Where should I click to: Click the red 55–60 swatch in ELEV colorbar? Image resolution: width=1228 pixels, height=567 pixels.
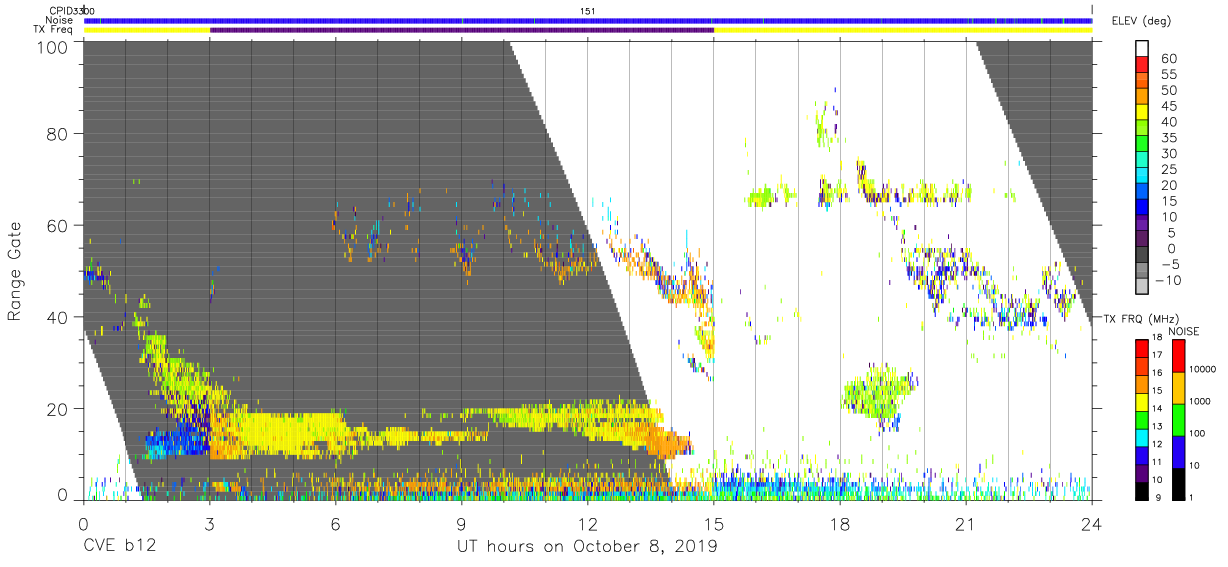pyautogui.click(x=1141, y=66)
